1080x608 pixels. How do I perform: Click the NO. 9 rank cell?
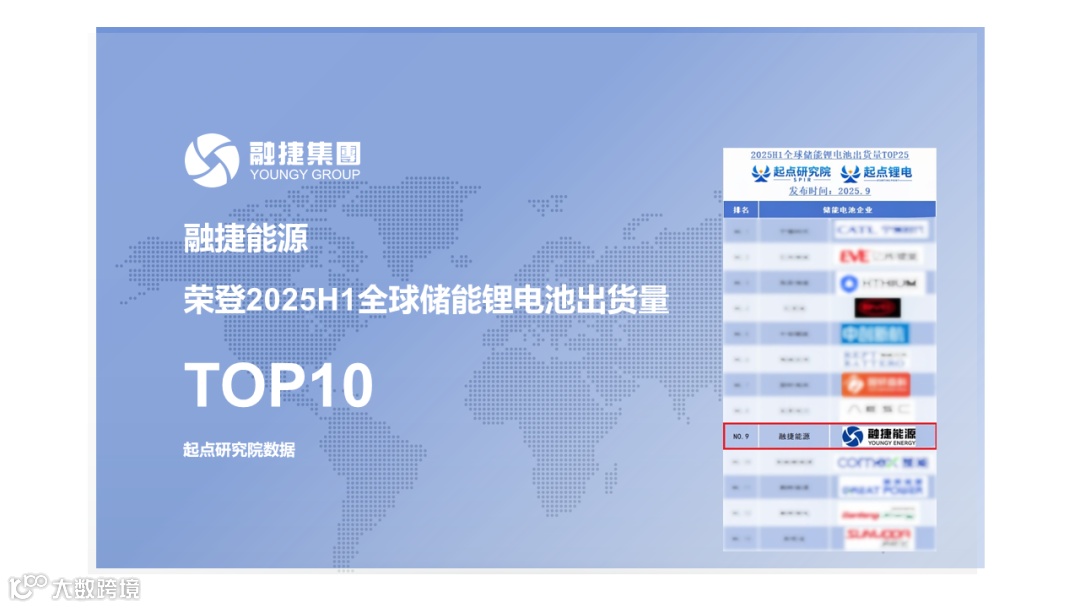click(741, 437)
